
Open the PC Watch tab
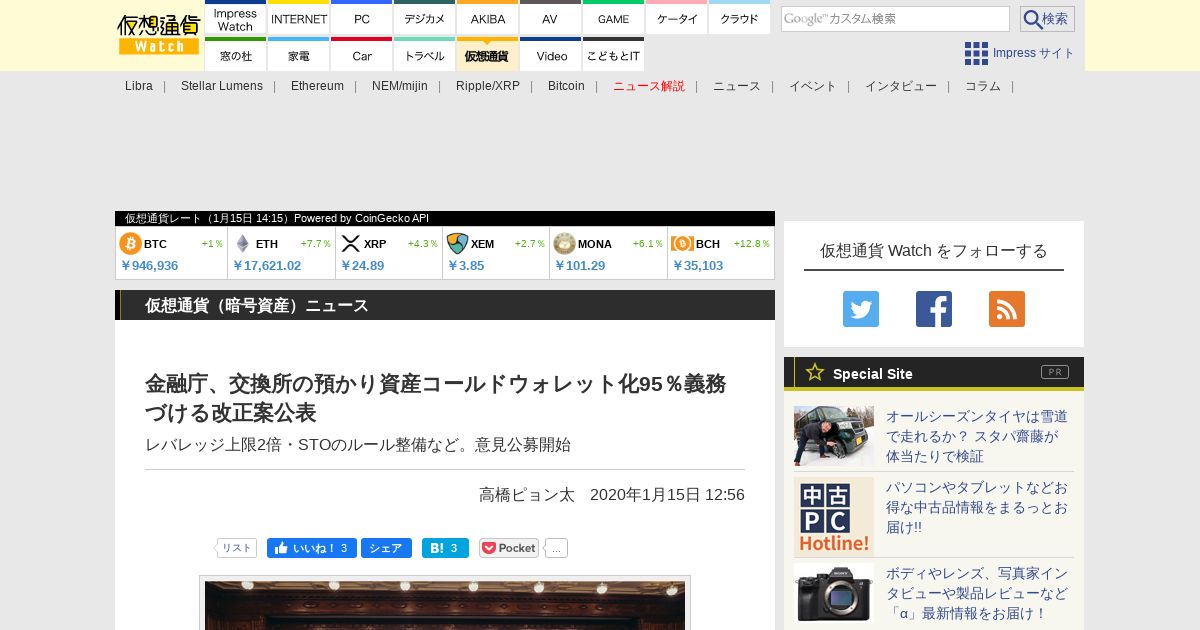pos(362,19)
